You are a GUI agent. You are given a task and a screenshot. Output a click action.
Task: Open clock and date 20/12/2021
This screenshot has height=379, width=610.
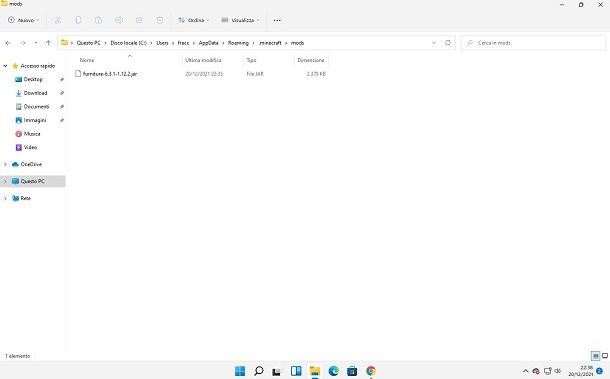tap(581, 371)
